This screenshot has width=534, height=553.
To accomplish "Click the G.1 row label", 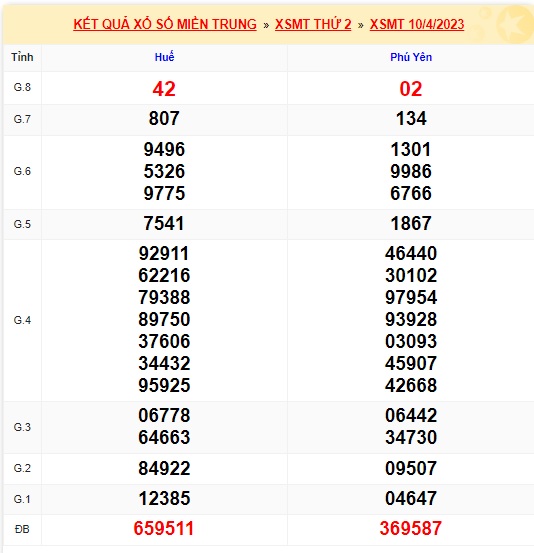I will coord(22,499).
